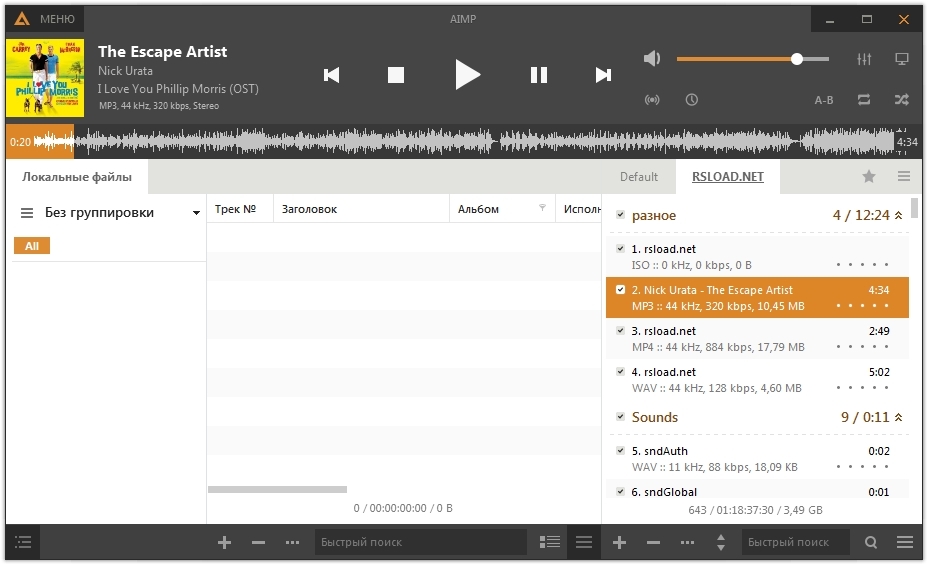Image resolution: width=928 pixels, height=565 pixels.
Task: Open the Альбом column filter icon
Action: tap(542, 208)
